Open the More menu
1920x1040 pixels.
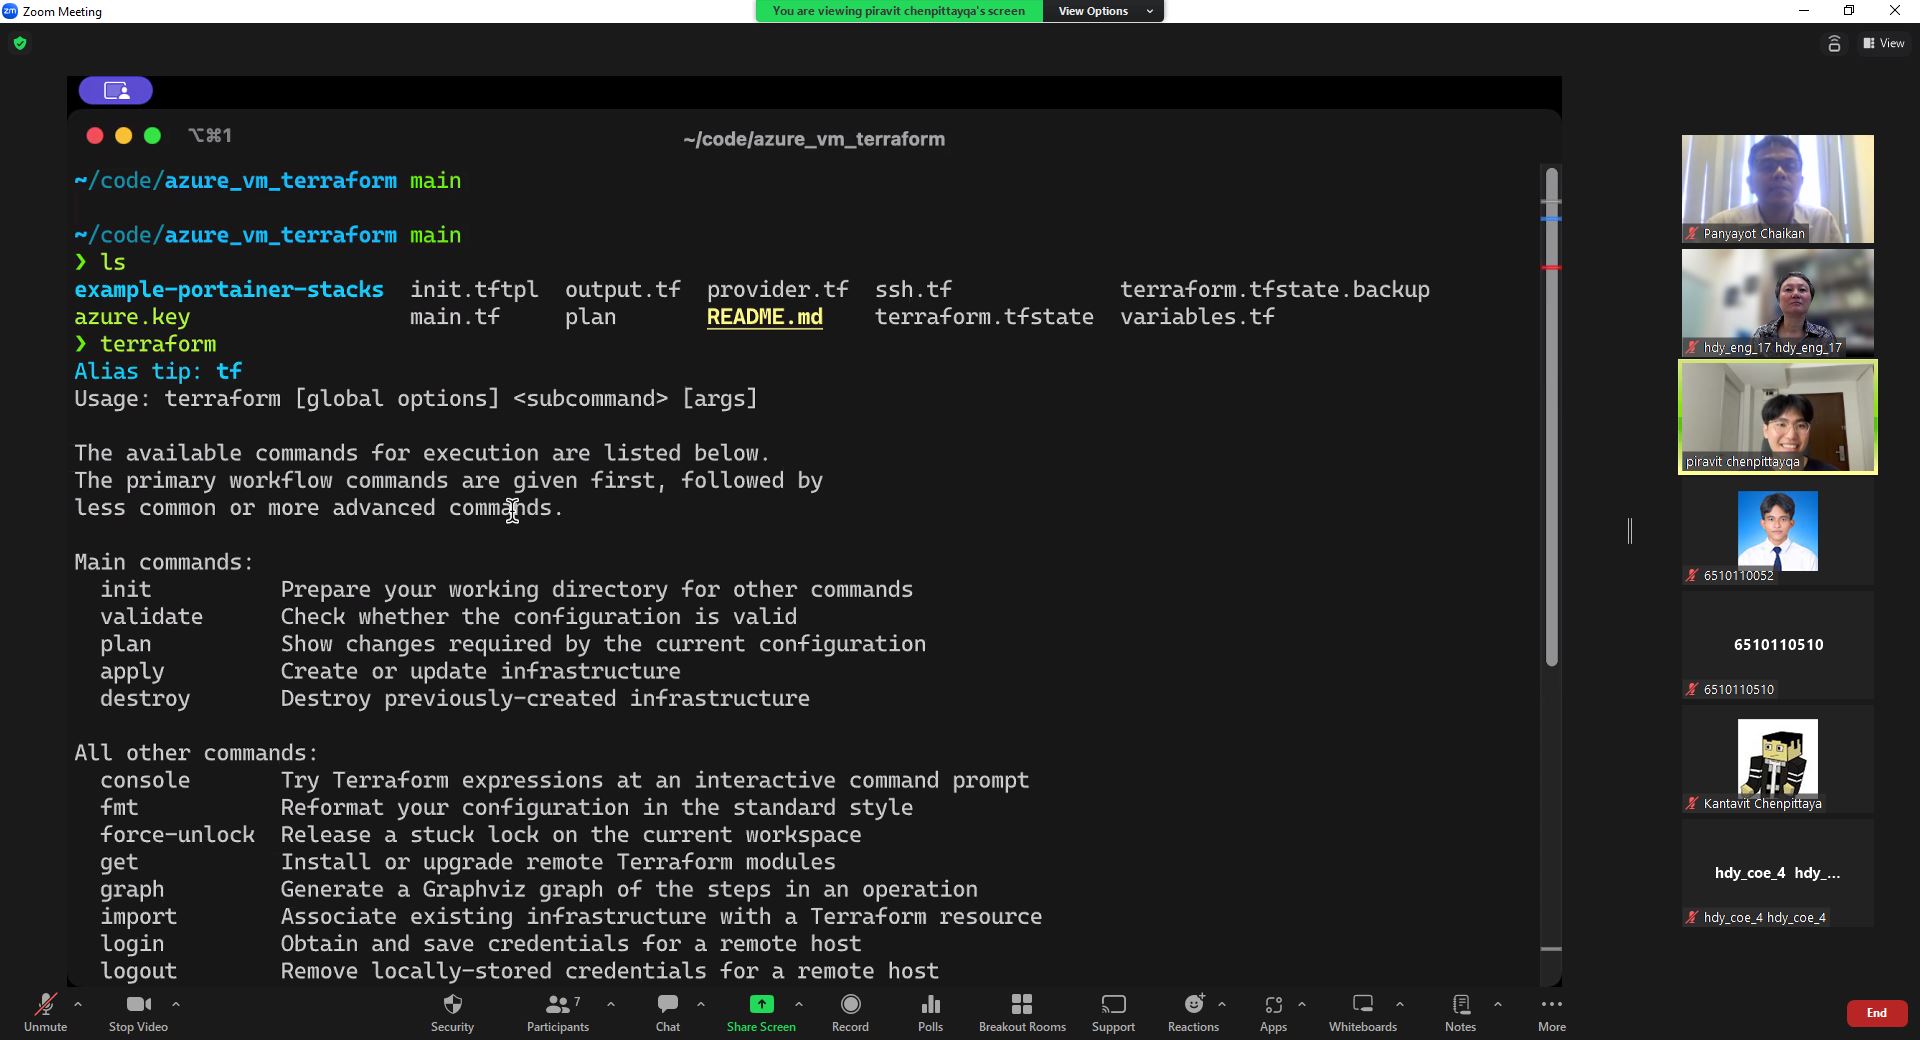(x=1551, y=1004)
